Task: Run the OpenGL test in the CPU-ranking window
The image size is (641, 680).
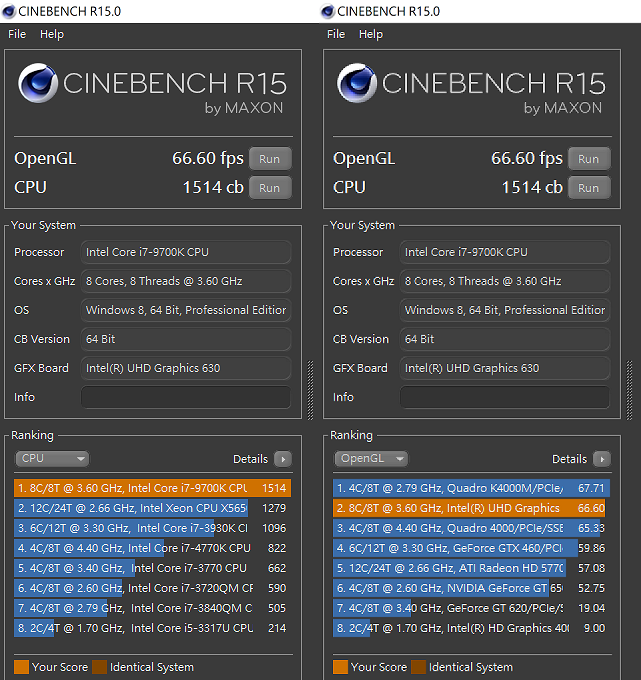Action: pos(270,159)
